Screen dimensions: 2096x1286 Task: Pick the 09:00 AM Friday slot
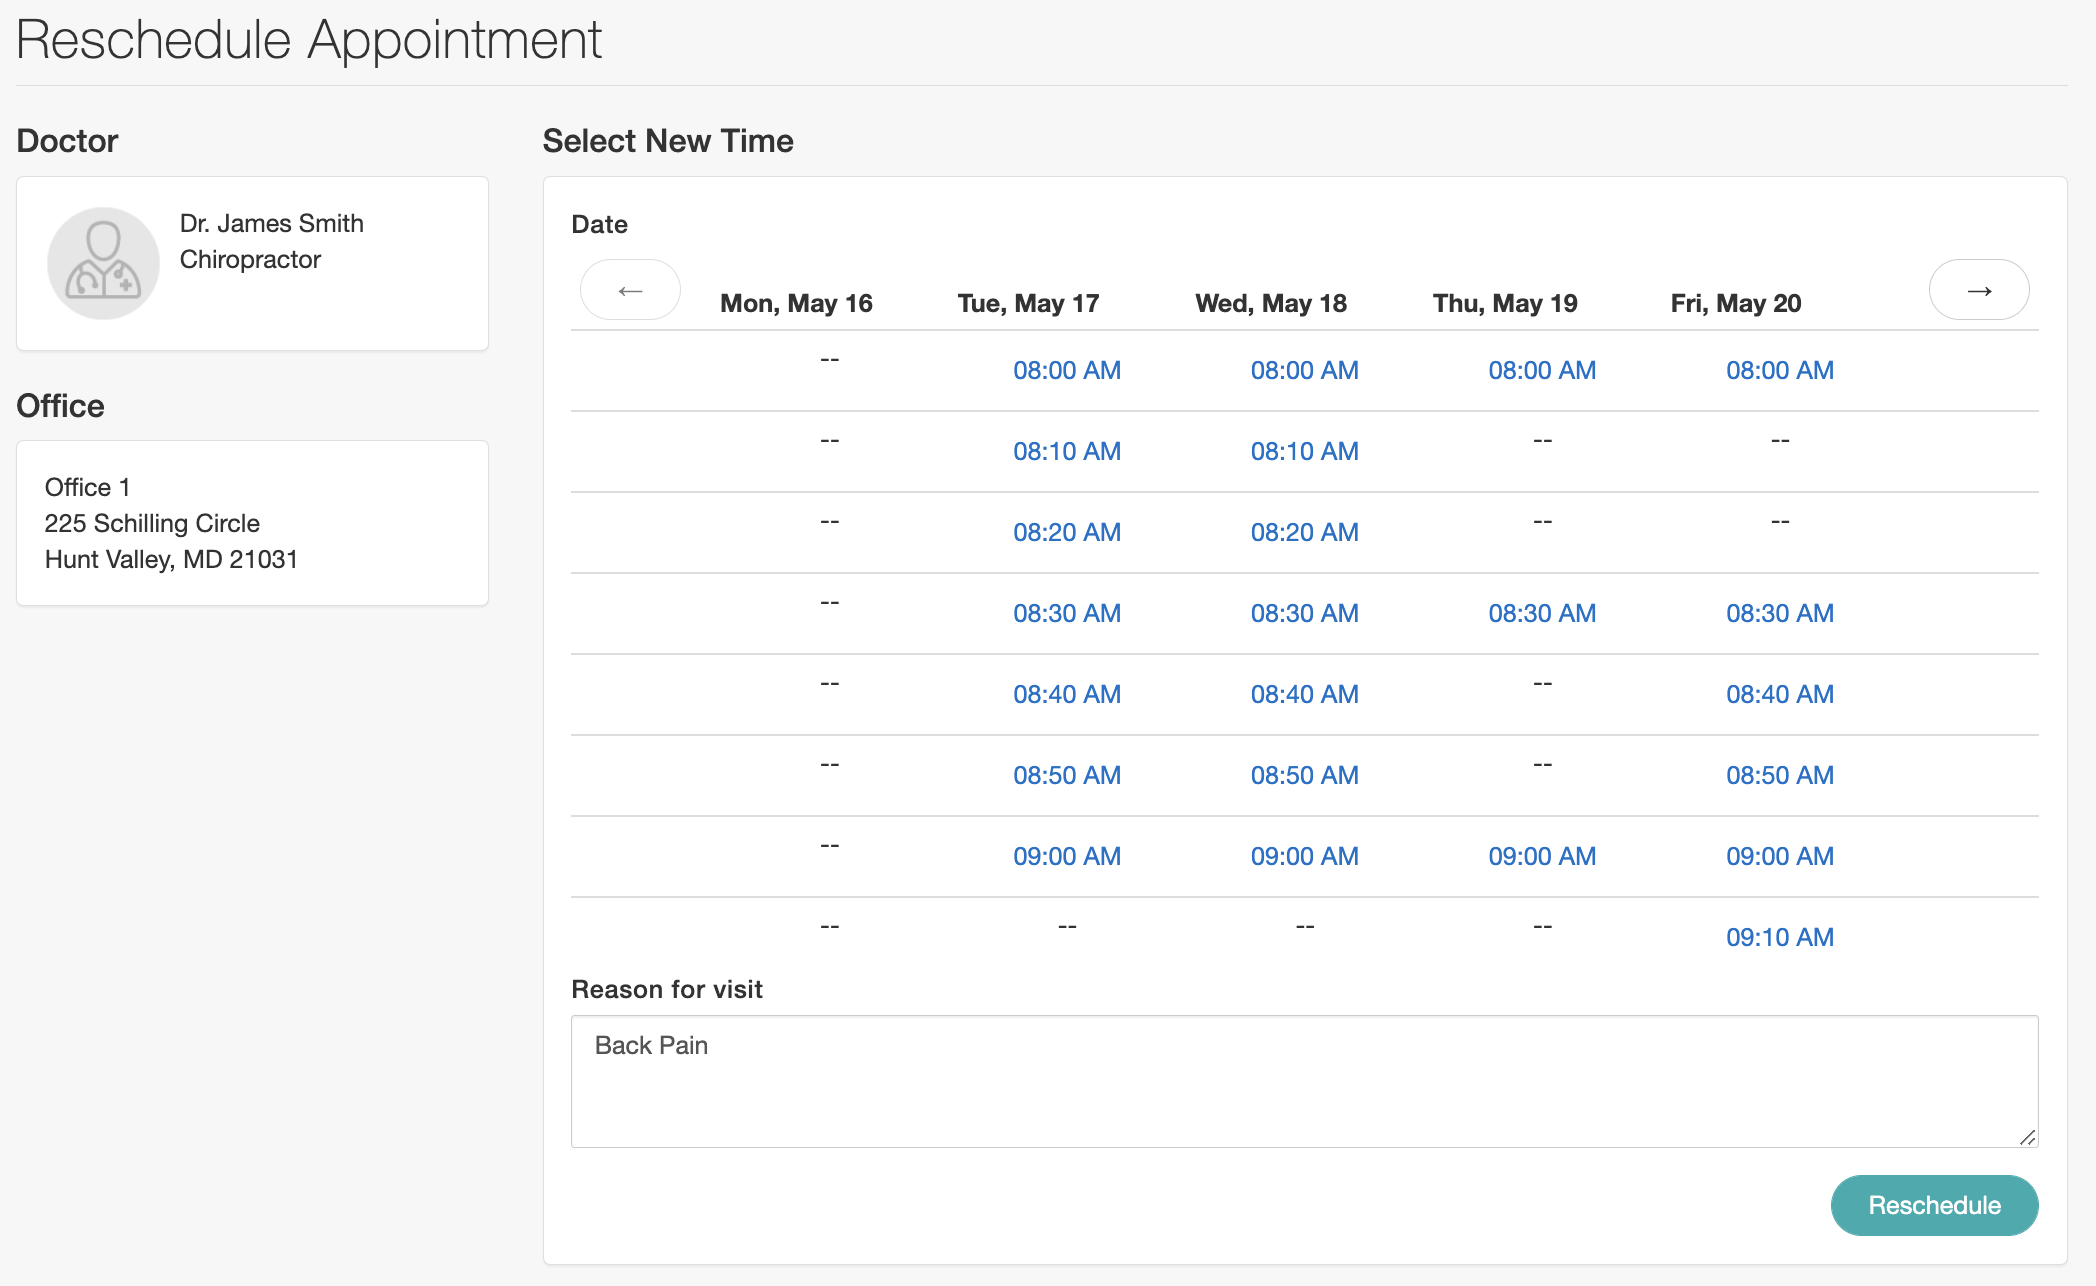[1780, 856]
